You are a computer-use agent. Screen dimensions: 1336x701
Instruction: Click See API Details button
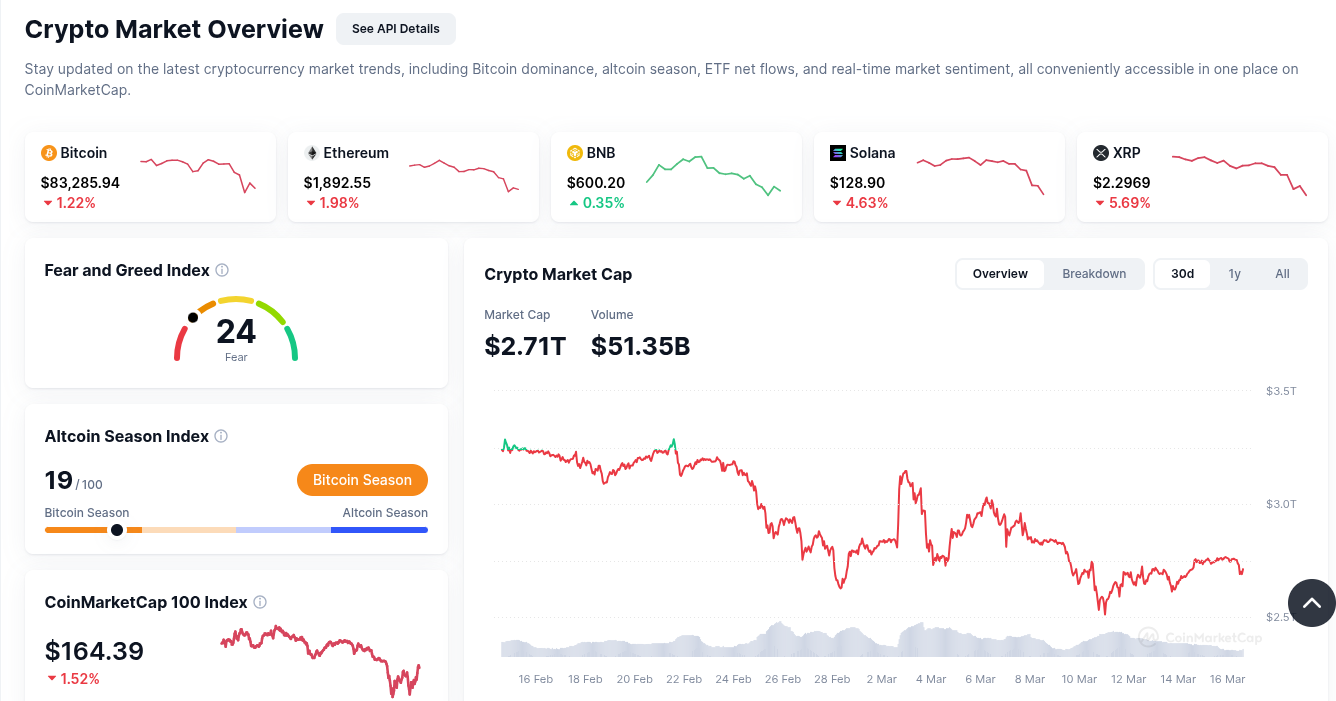pyautogui.click(x=396, y=29)
